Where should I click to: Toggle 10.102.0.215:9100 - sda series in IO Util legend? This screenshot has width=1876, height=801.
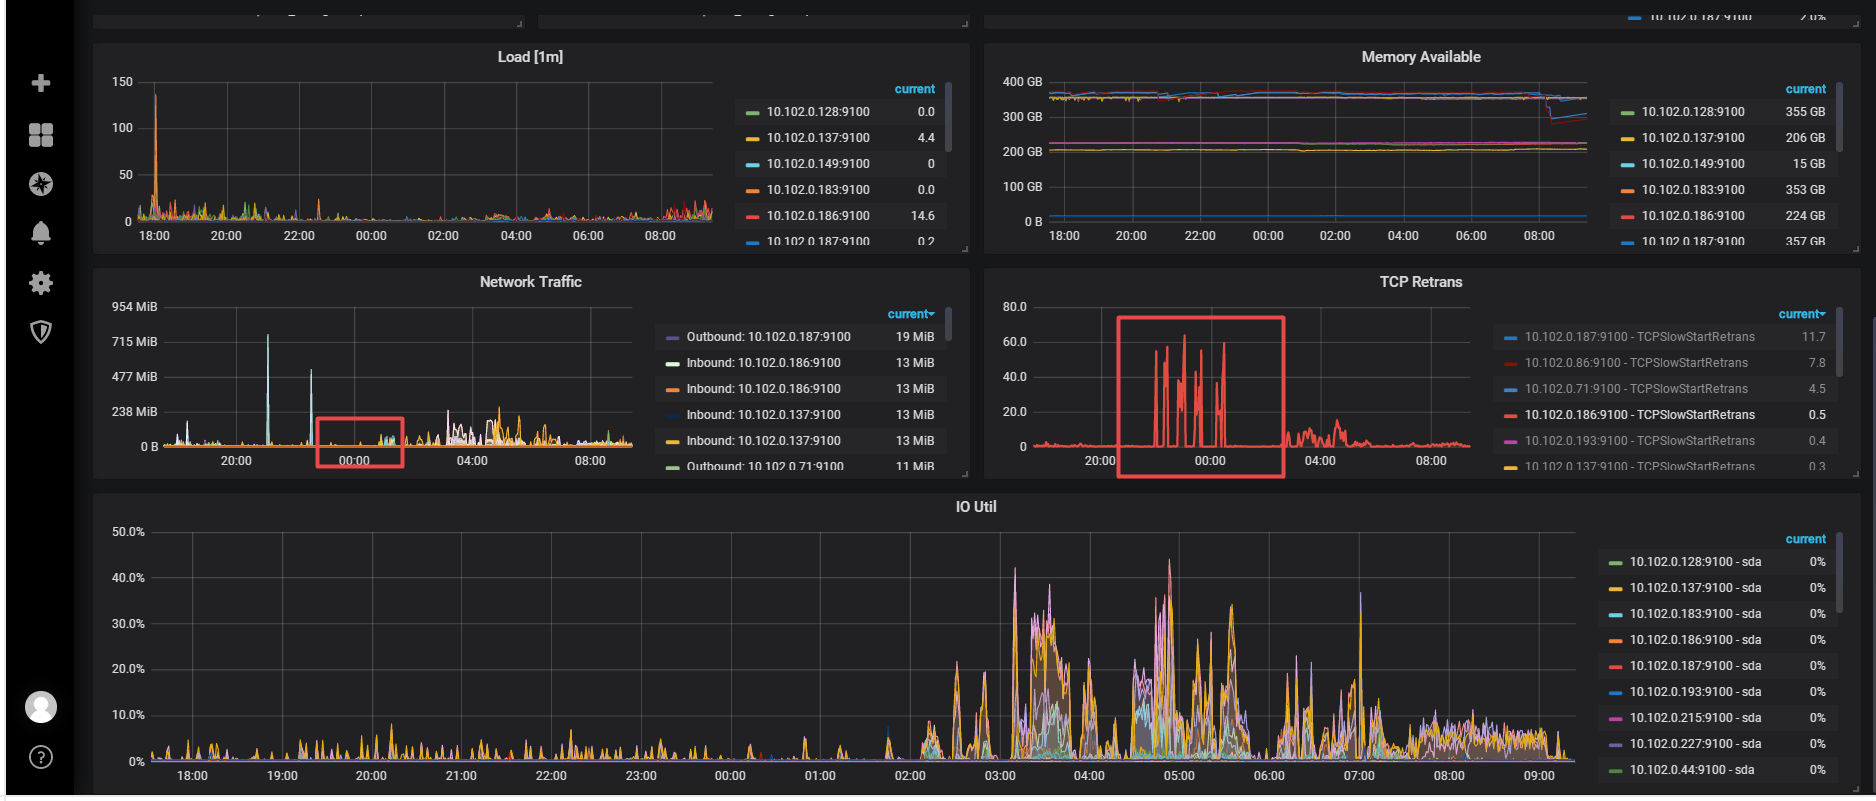pos(1694,718)
